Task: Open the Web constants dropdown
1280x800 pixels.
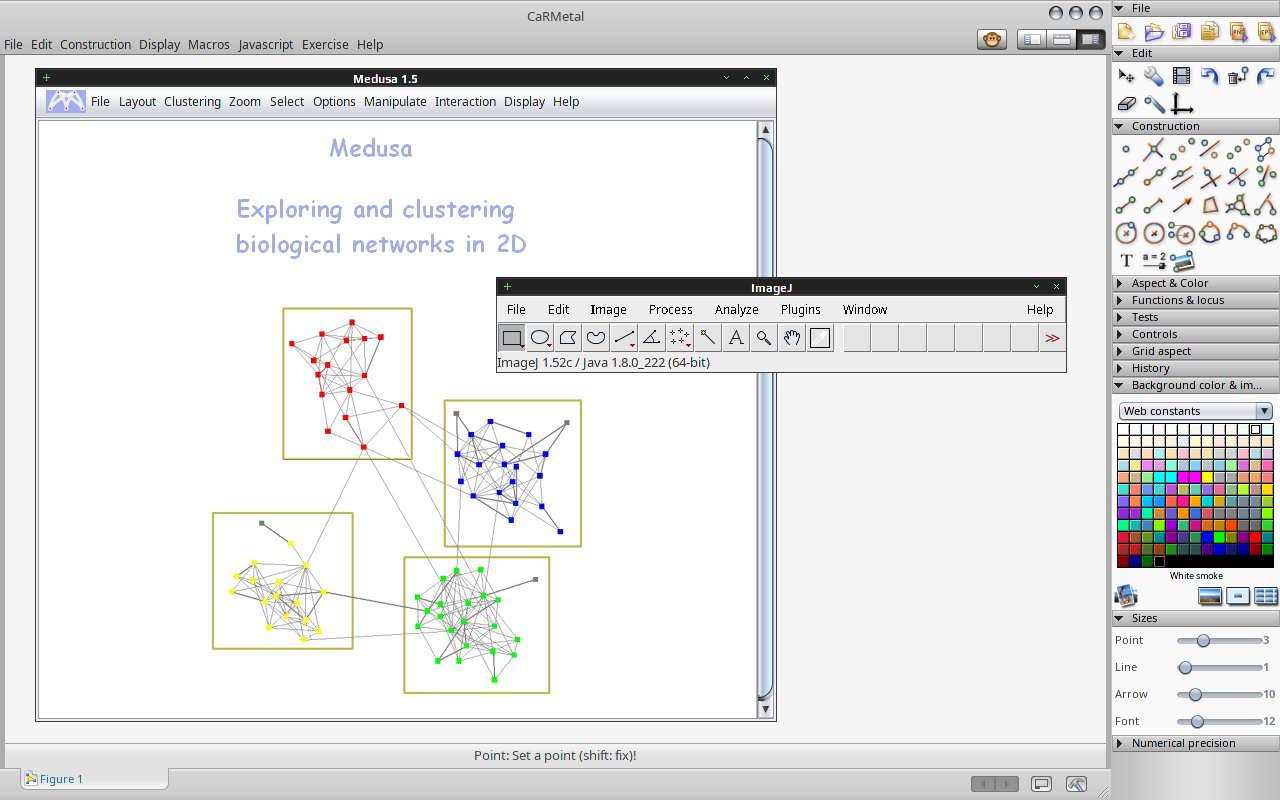Action: 1195,411
